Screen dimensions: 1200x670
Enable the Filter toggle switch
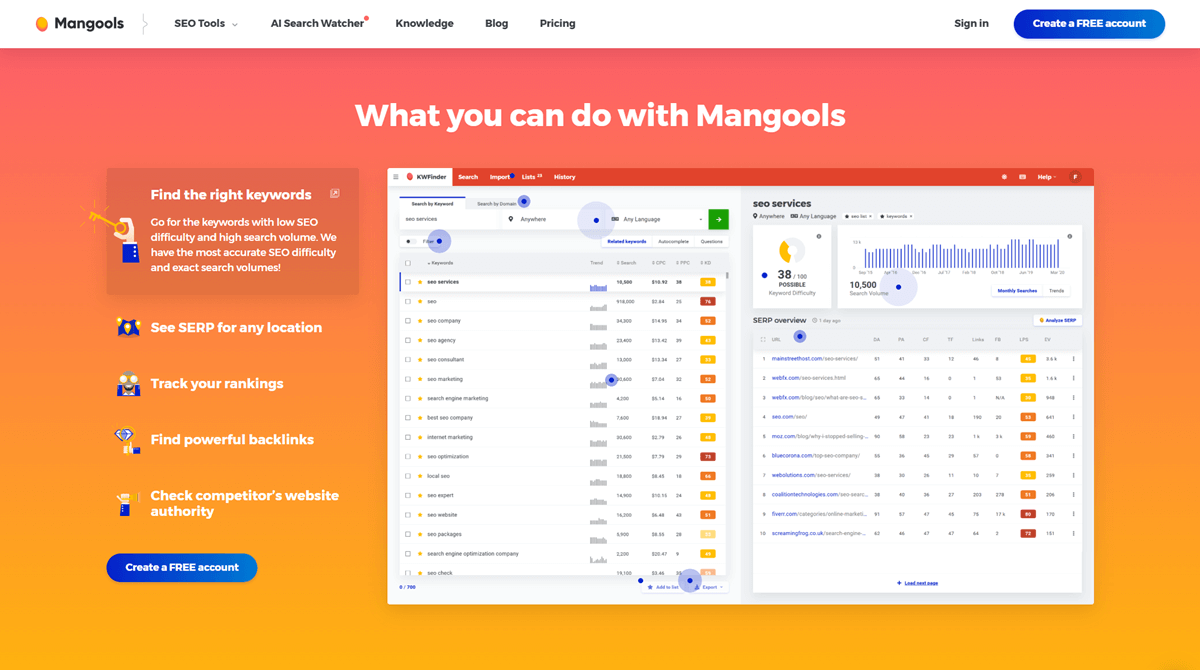click(x=410, y=241)
